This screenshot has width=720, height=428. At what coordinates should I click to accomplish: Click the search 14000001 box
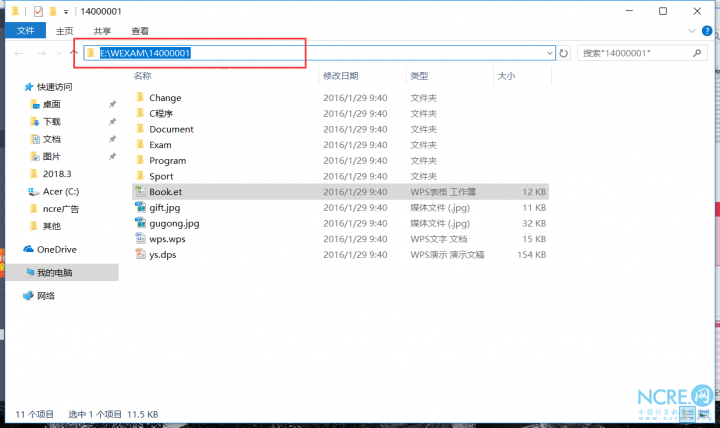coord(642,53)
